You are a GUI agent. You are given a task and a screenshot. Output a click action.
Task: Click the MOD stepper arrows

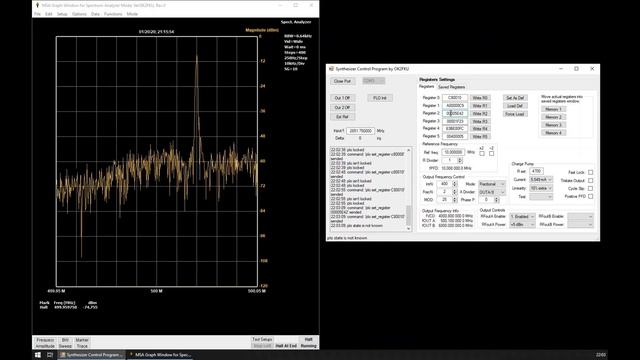coord(454,200)
